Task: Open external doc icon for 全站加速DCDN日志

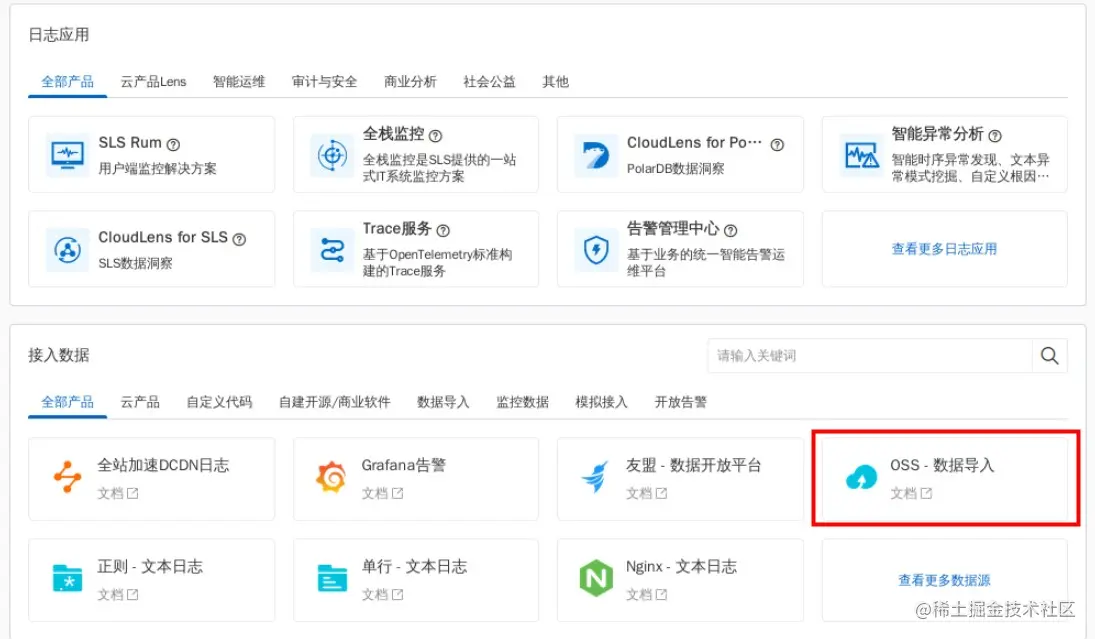Action: [x=132, y=494]
